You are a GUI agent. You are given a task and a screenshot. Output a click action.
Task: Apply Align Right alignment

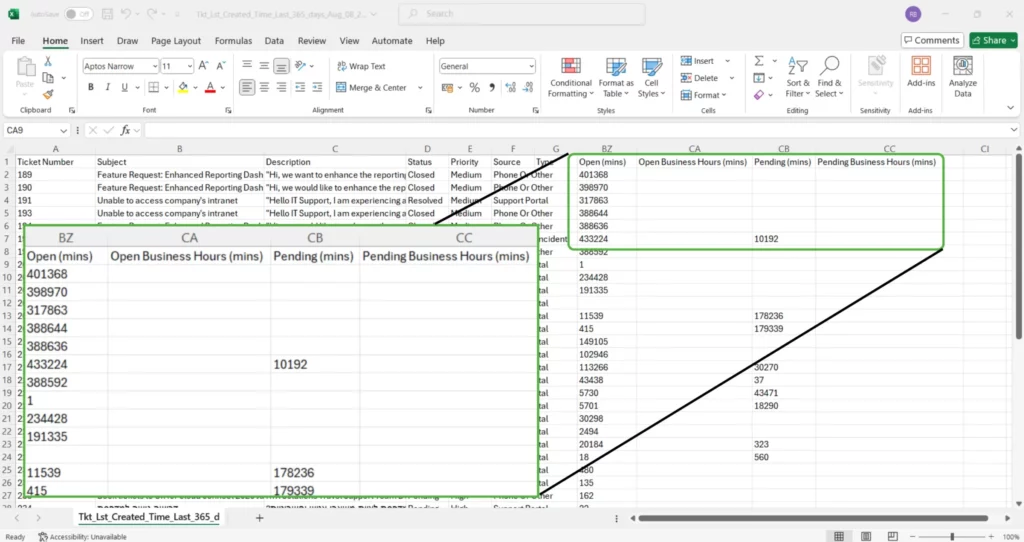pyautogui.click(x=281, y=87)
